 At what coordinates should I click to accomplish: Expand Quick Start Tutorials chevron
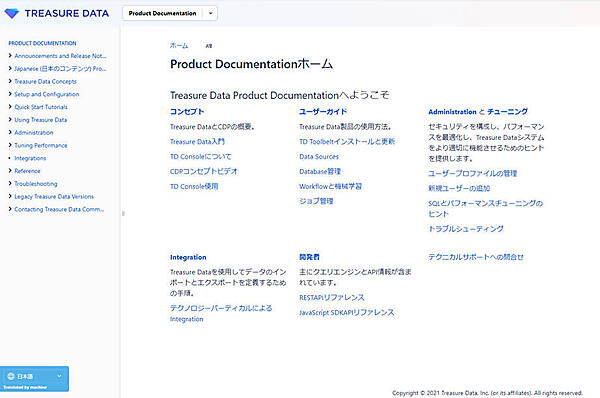pyautogui.click(x=10, y=107)
